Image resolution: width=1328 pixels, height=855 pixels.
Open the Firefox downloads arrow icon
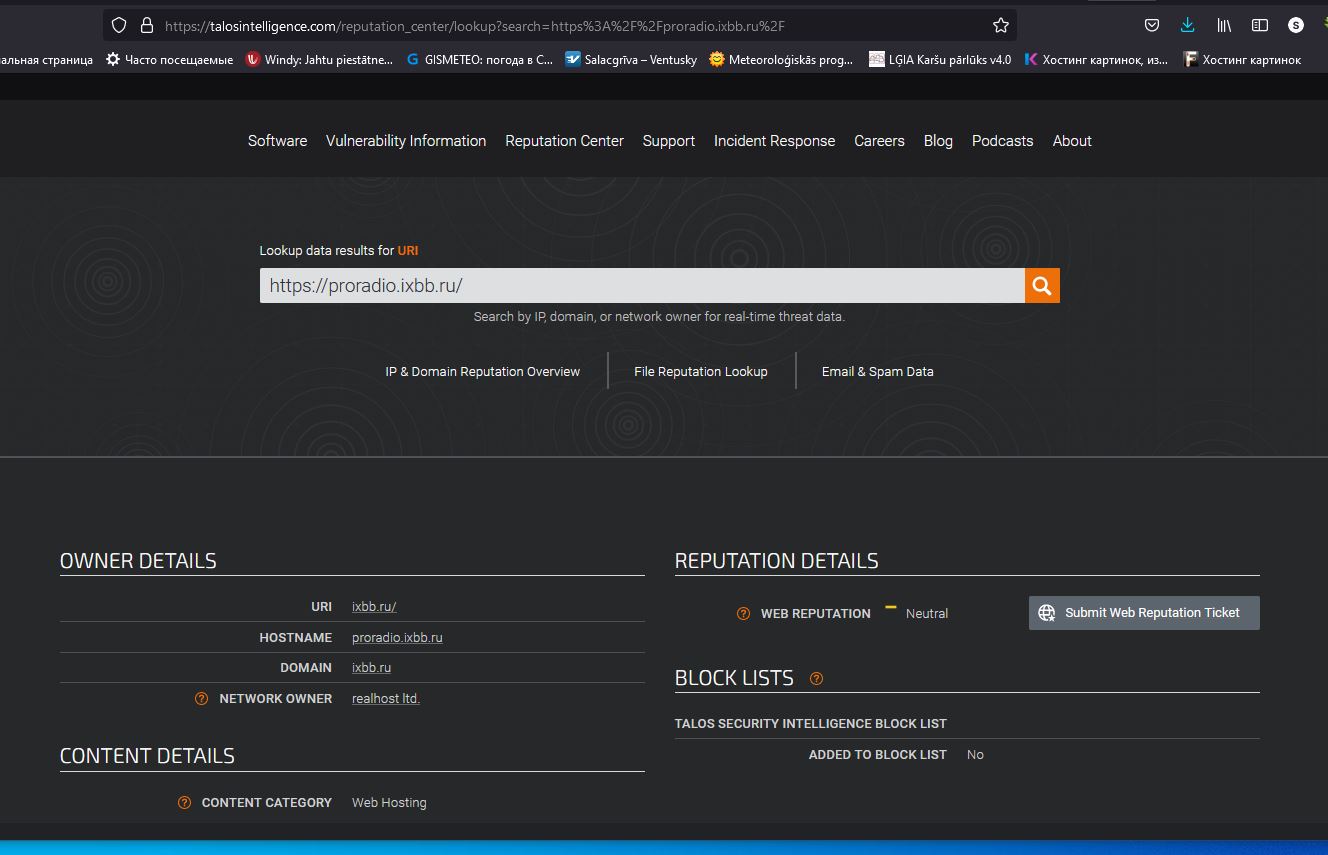tap(1187, 26)
